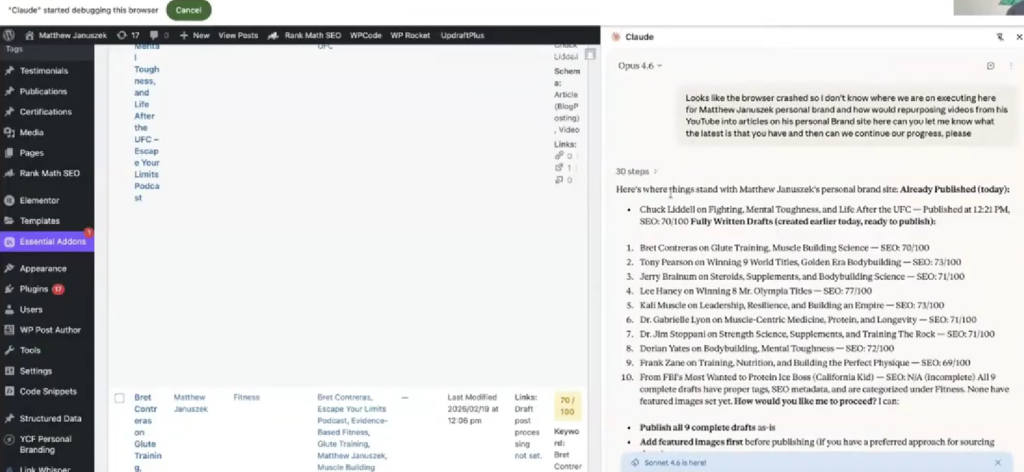Cancel Claude's browser debugging
Screen dimensions: 1024x472
coord(188,10)
